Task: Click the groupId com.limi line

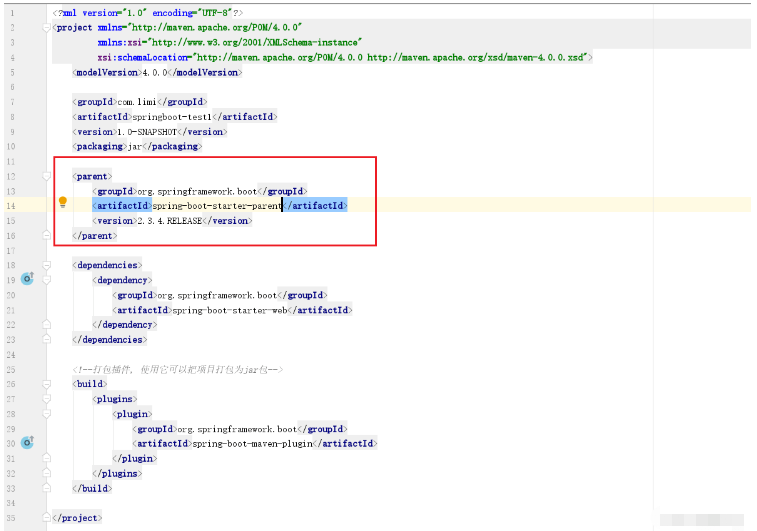Action: pos(140,102)
